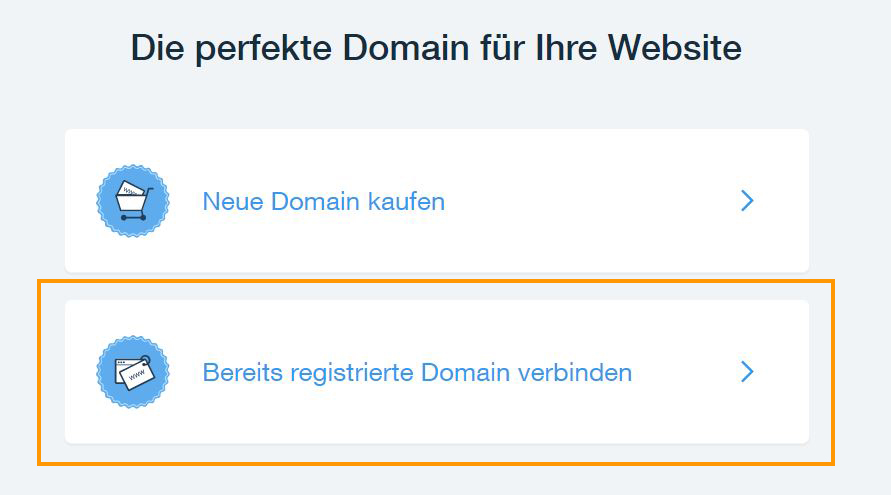Screen dimensions: 891x495
Task: Open the Bereits registrierte Domain verbinden chevron
Action: [747, 372]
